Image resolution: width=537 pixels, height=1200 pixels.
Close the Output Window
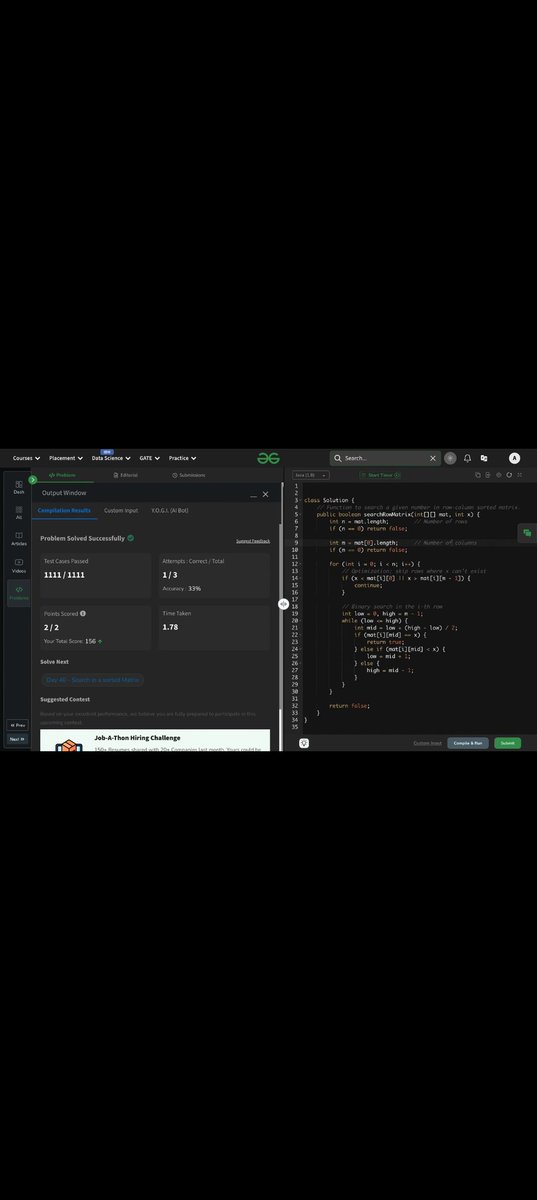coord(265,494)
